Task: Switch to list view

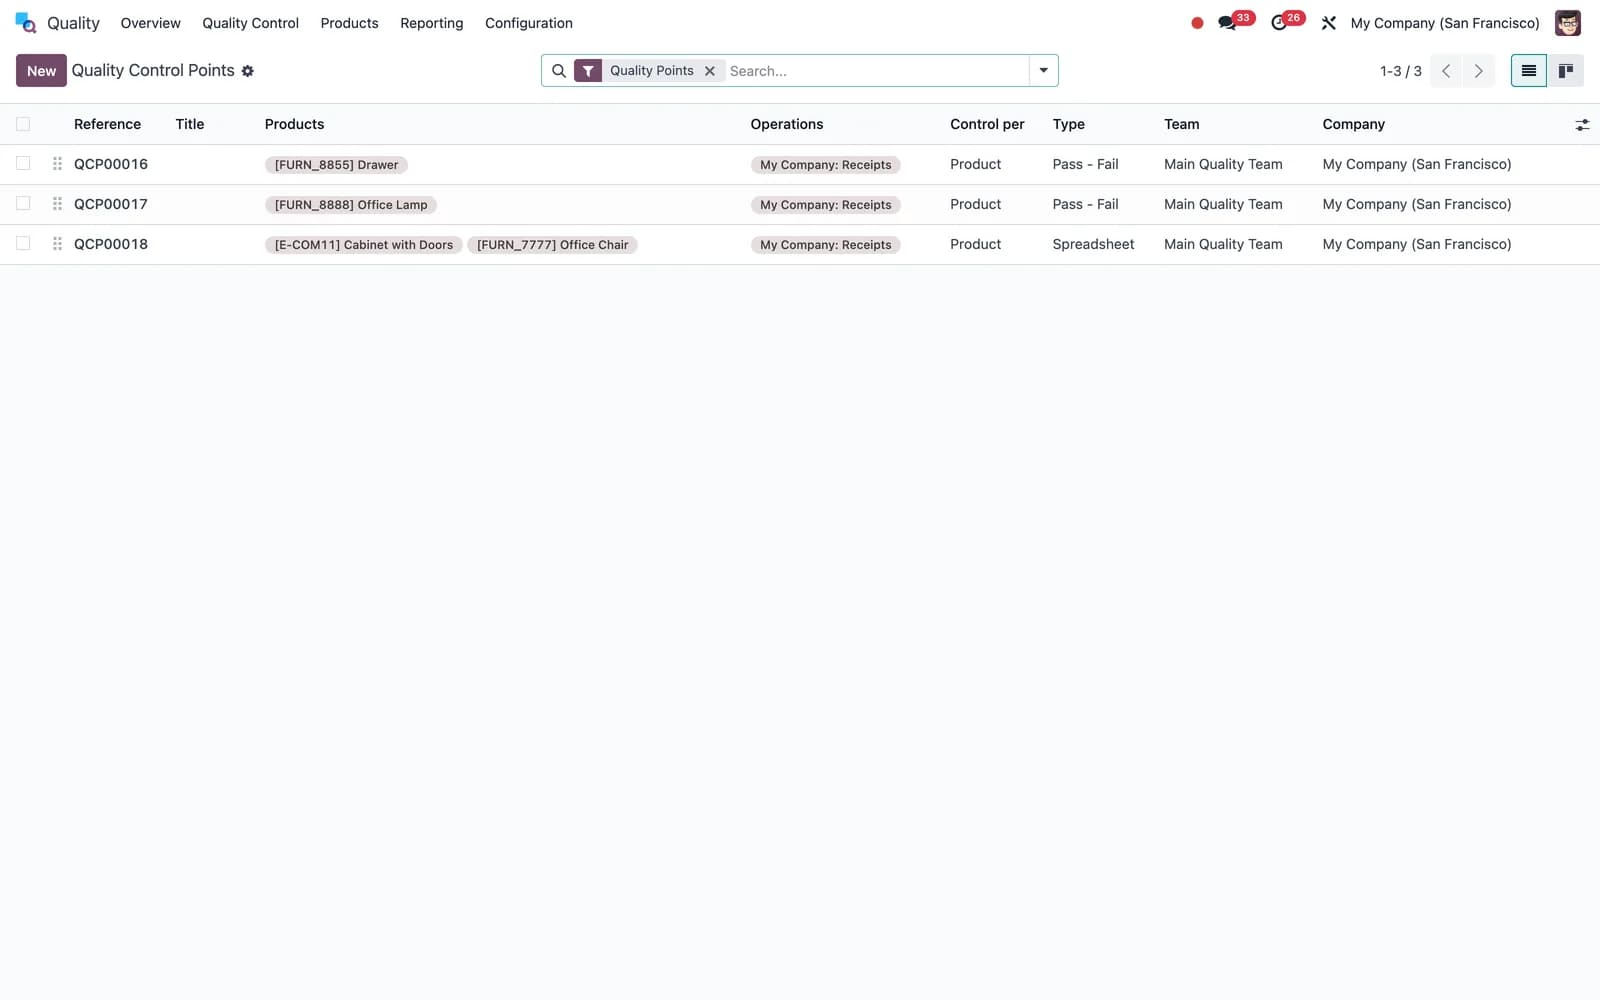Action: click(x=1528, y=71)
